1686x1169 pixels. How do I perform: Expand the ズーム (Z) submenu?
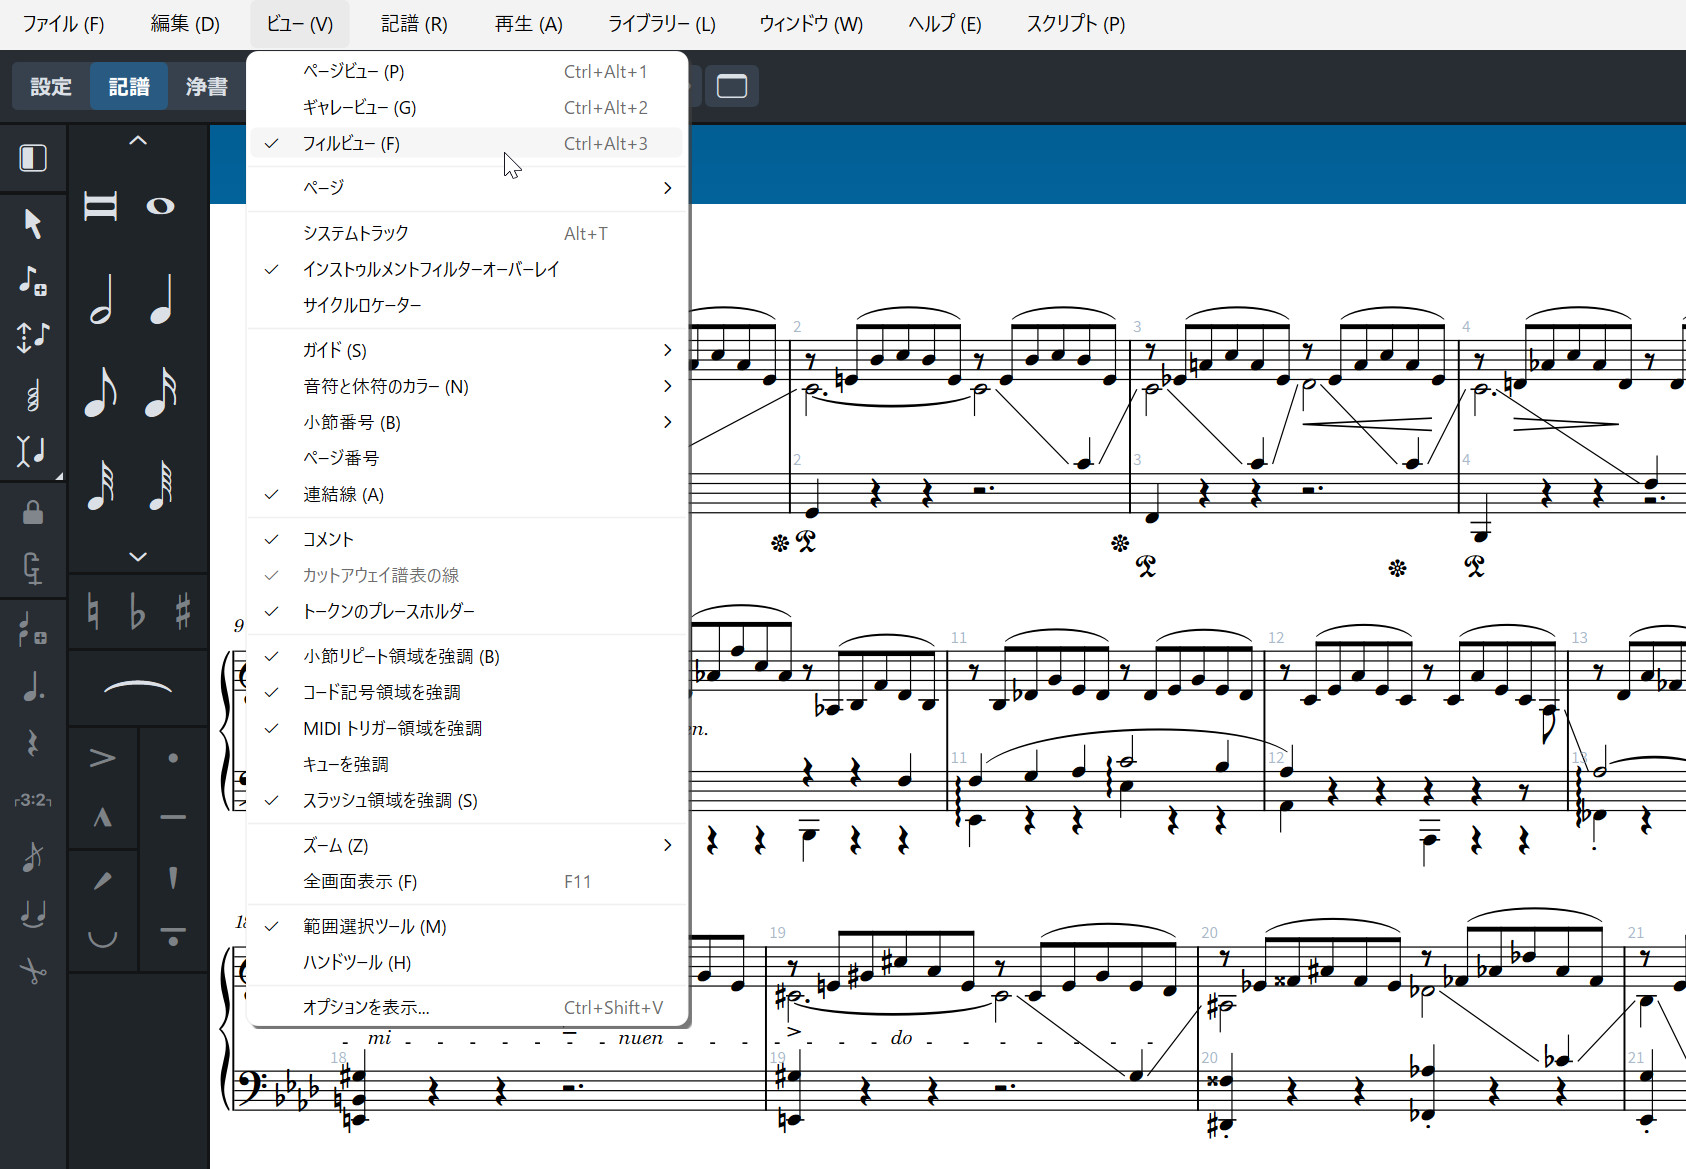pos(467,846)
